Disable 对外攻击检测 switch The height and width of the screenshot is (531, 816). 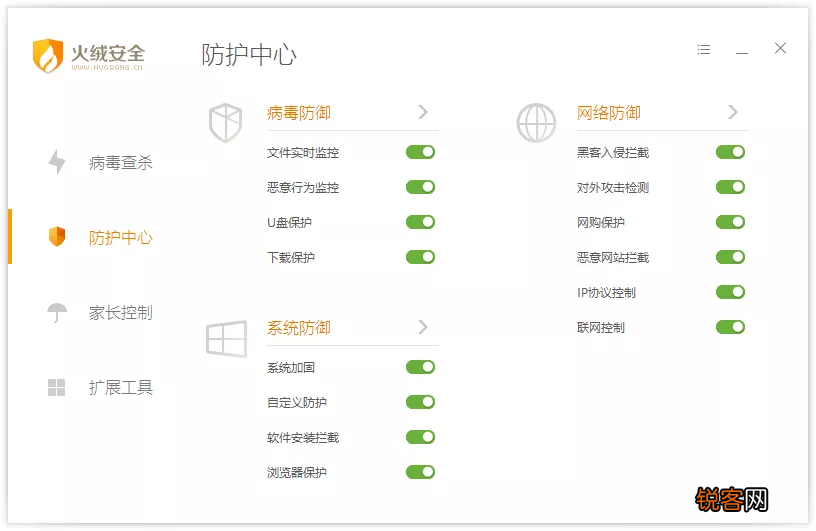[731, 187]
